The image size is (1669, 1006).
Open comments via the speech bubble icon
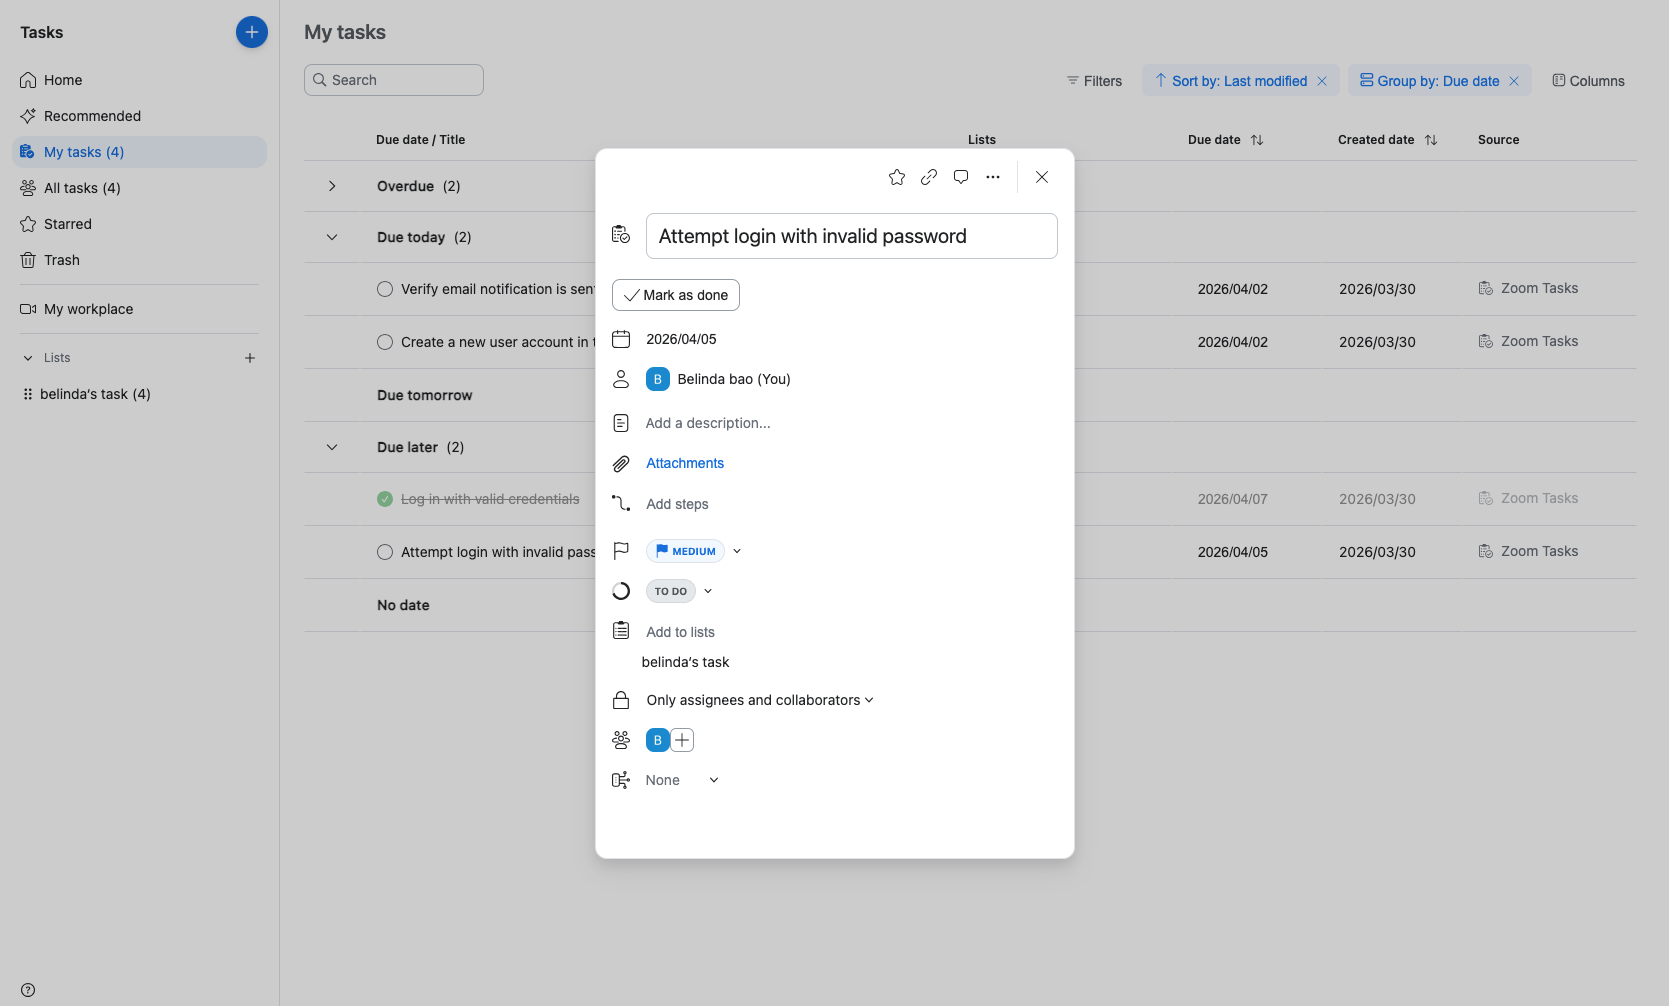(x=961, y=177)
